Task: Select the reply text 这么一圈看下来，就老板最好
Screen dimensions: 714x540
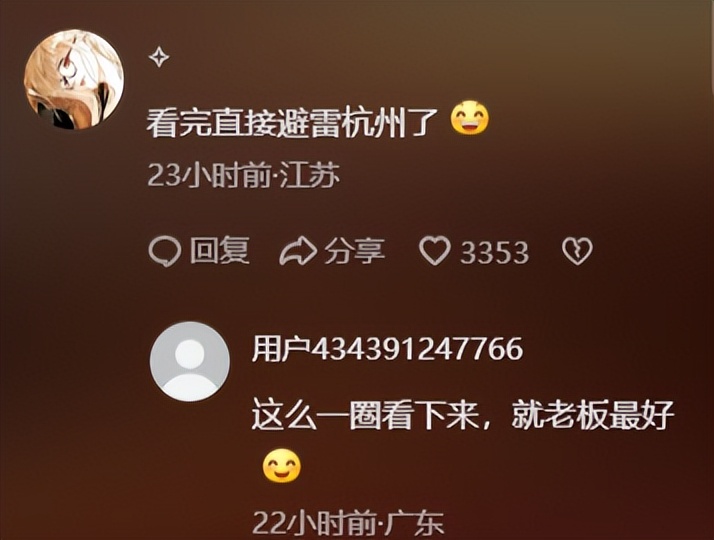Action: click(x=463, y=415)
